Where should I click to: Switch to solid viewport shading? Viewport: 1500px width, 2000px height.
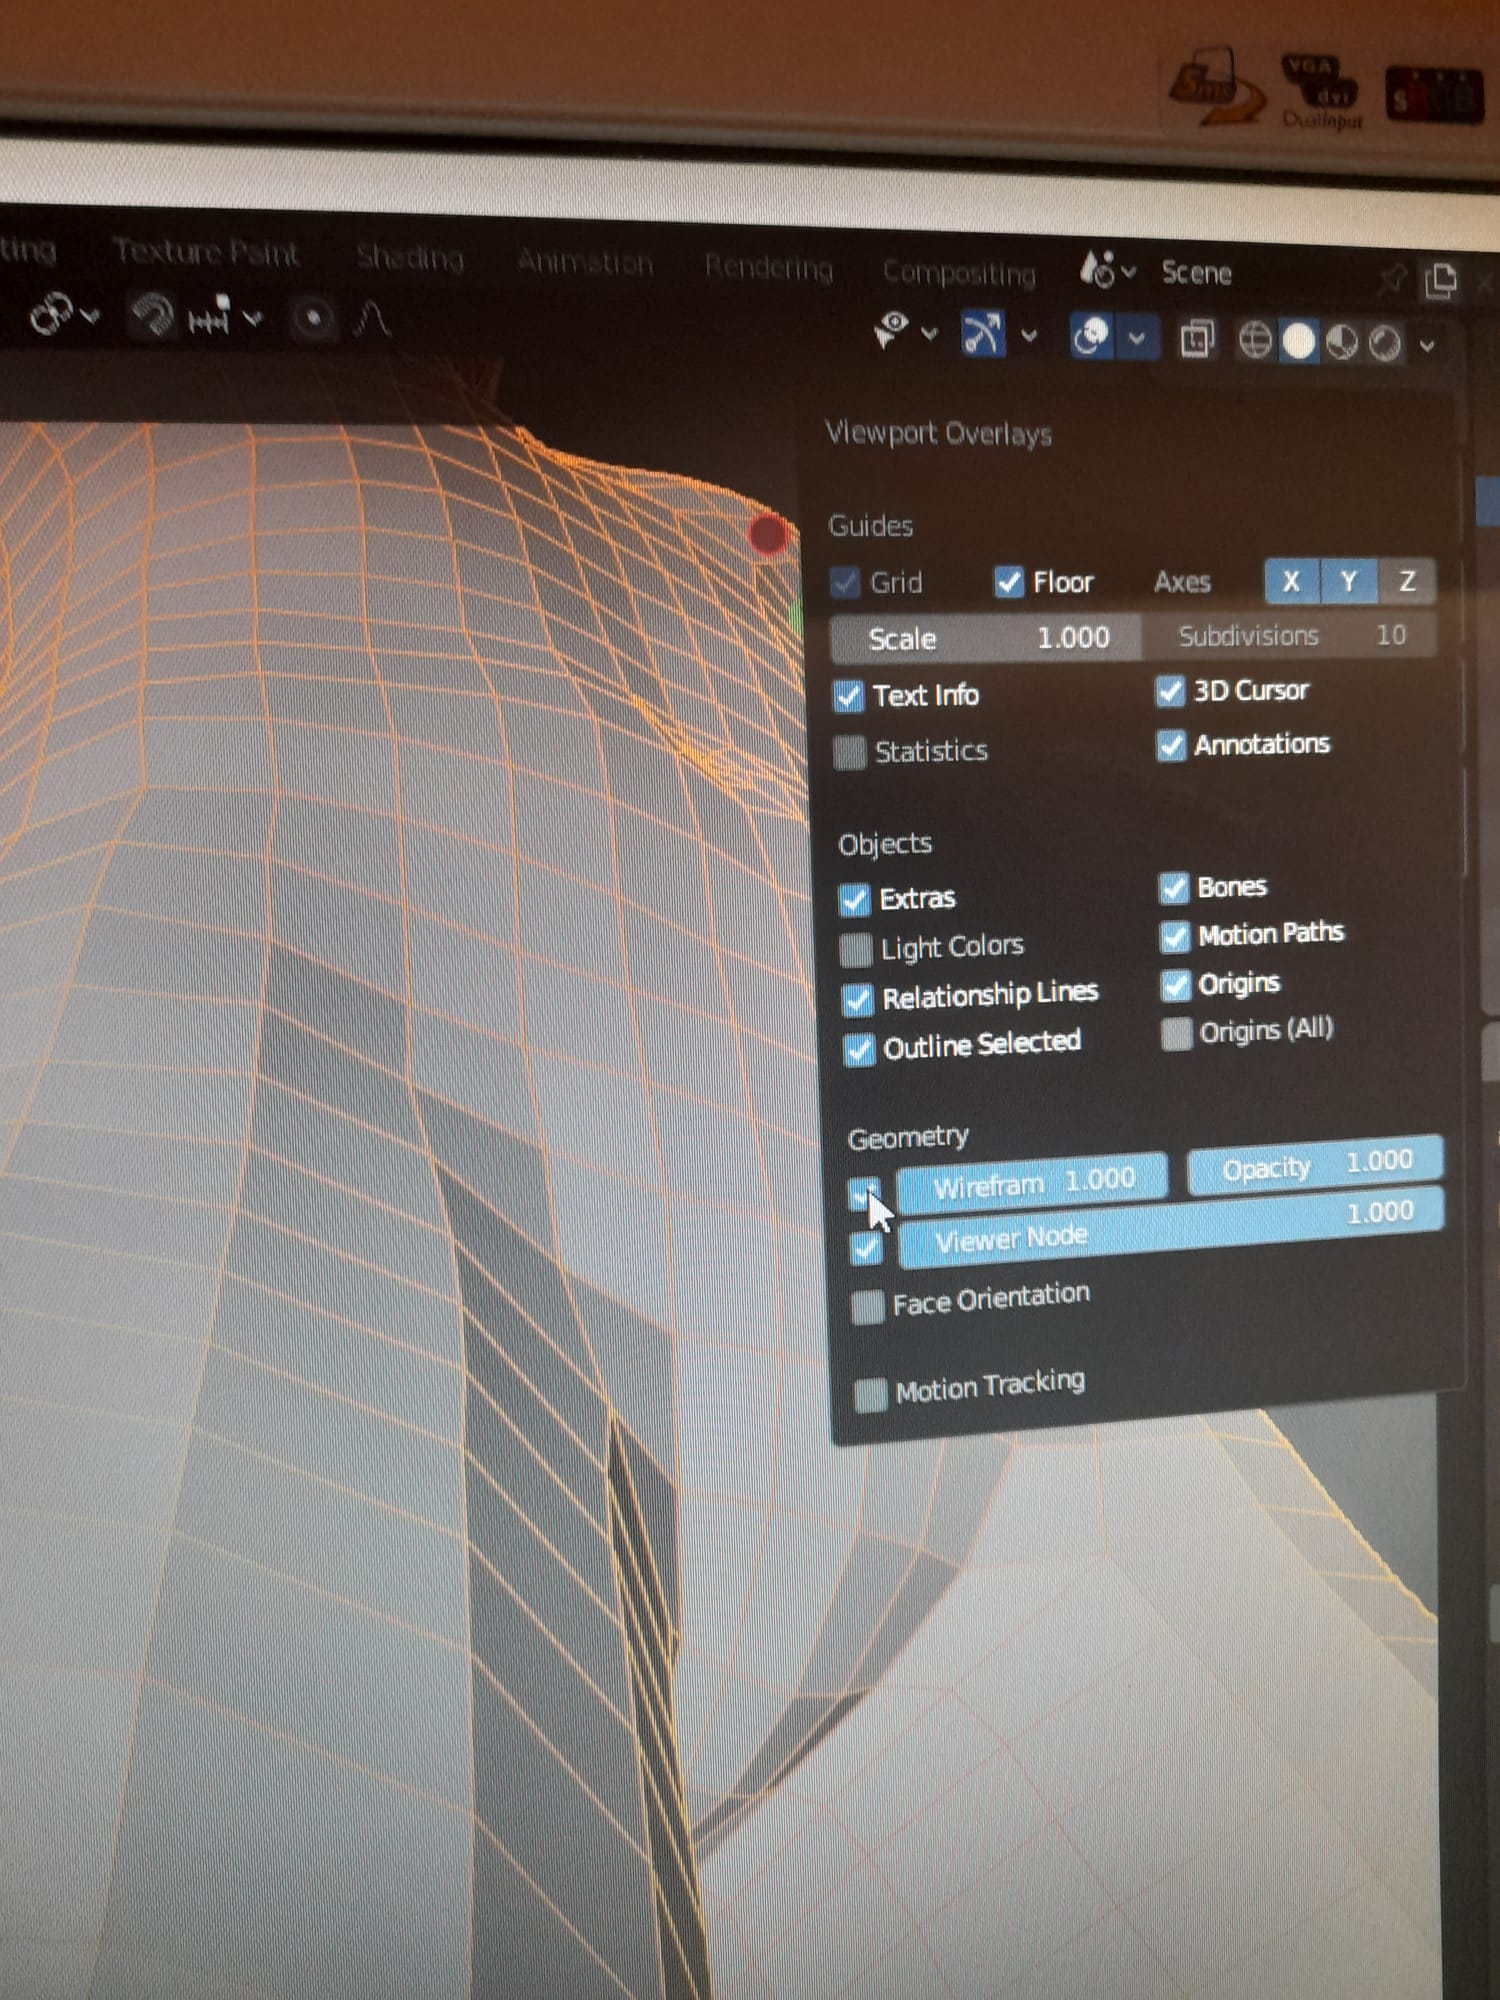[x=1298, y=342]
